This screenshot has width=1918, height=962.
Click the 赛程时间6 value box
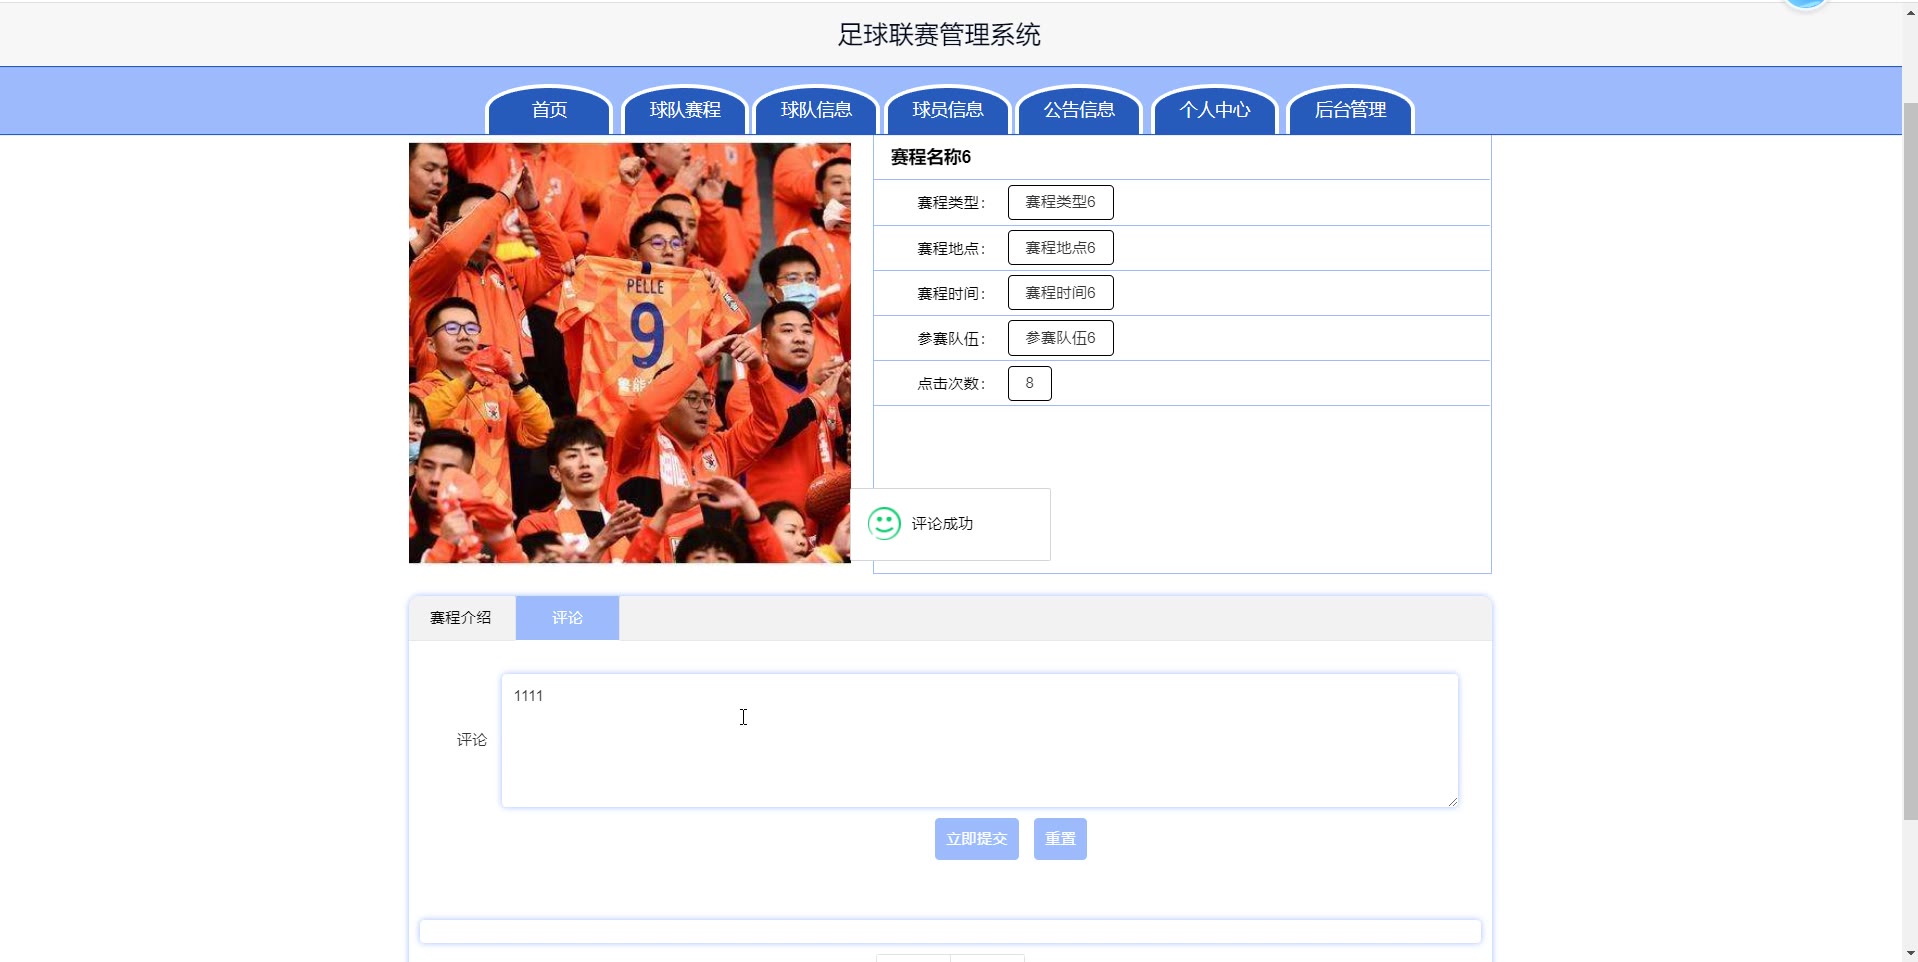tap(1061, 293)
